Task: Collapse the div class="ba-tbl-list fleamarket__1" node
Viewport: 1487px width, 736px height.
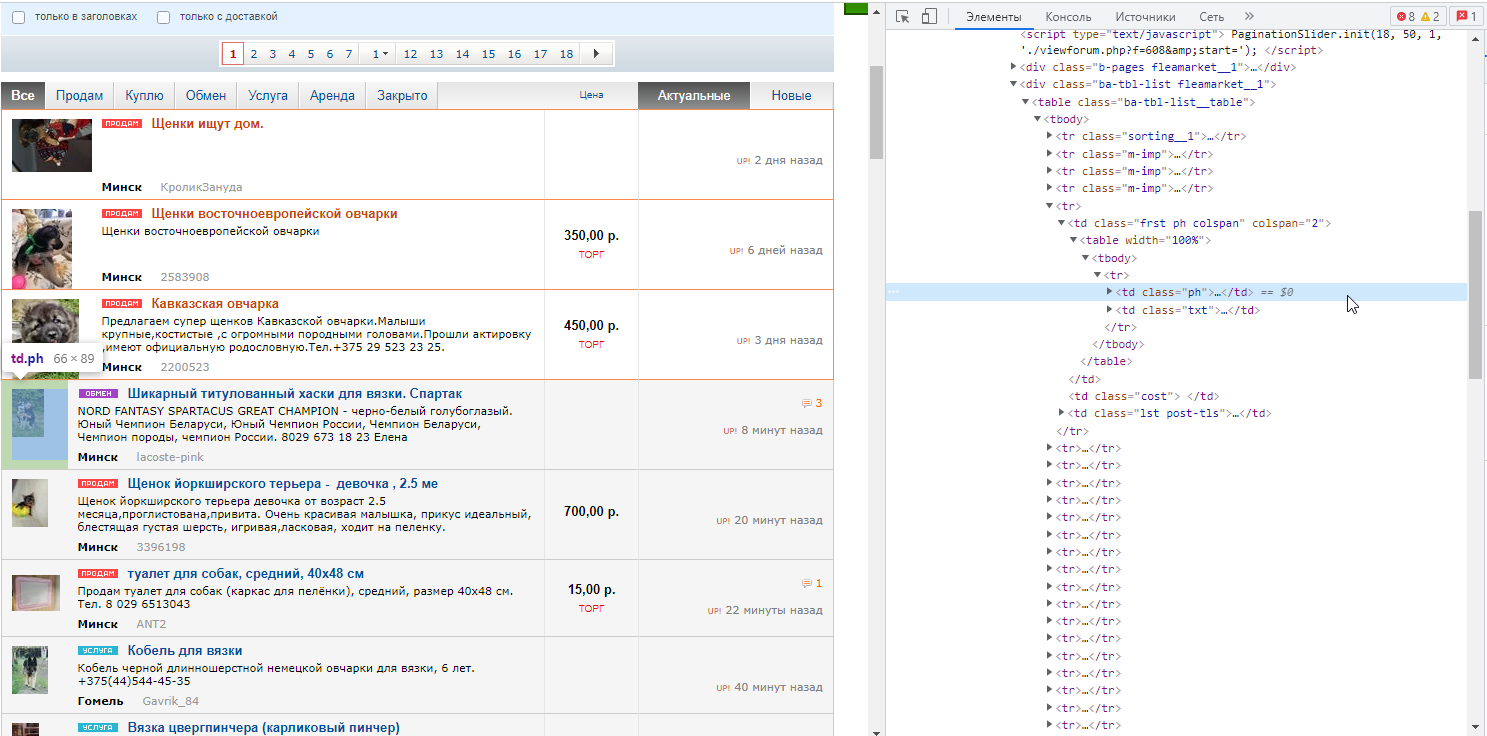Action: [x=1014, y=85]
